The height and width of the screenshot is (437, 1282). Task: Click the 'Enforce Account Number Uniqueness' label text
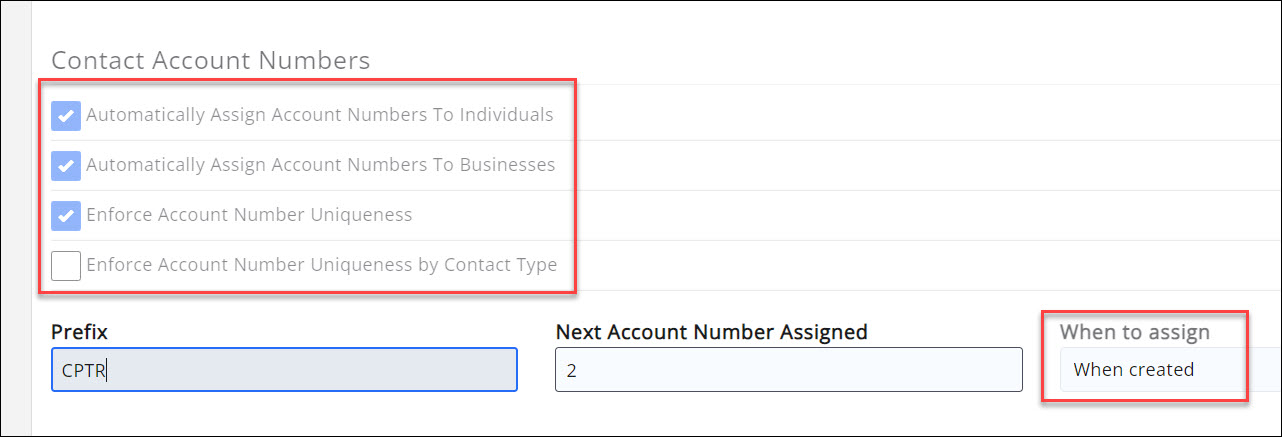point(249,215)
